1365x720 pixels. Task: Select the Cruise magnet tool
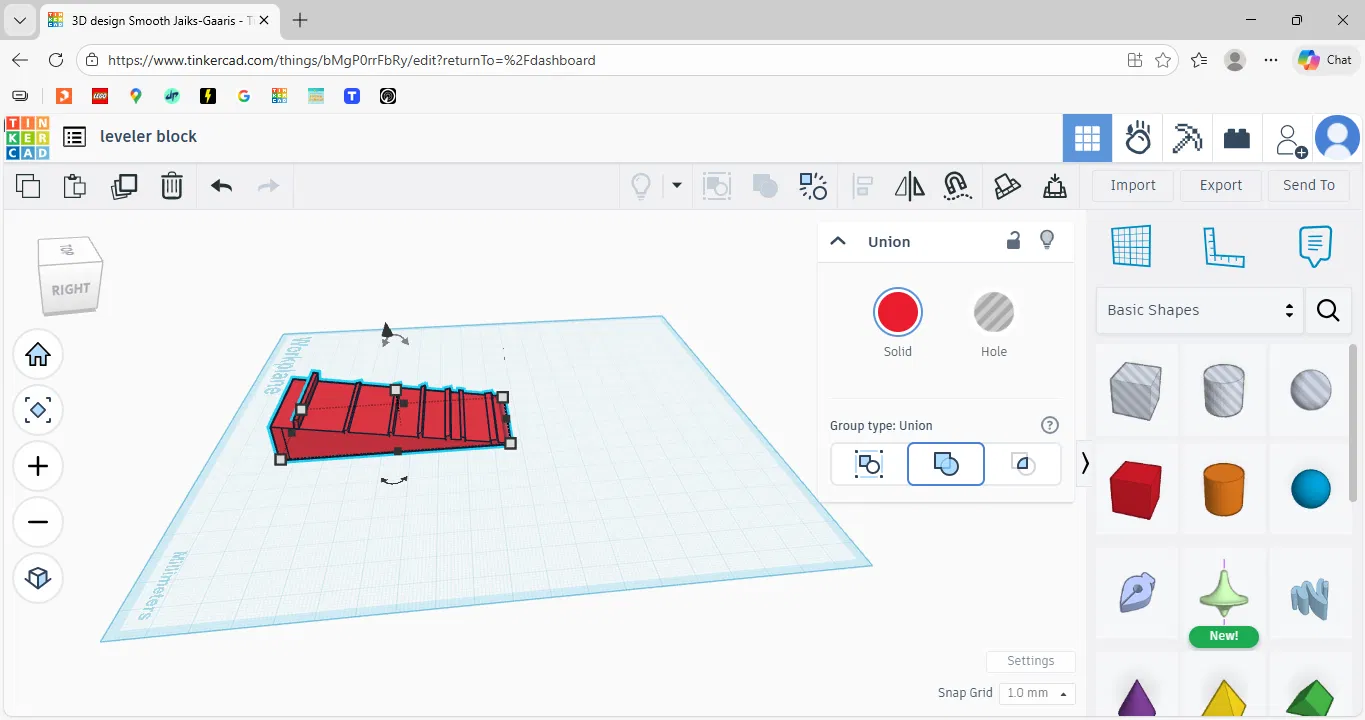point(958,186)
